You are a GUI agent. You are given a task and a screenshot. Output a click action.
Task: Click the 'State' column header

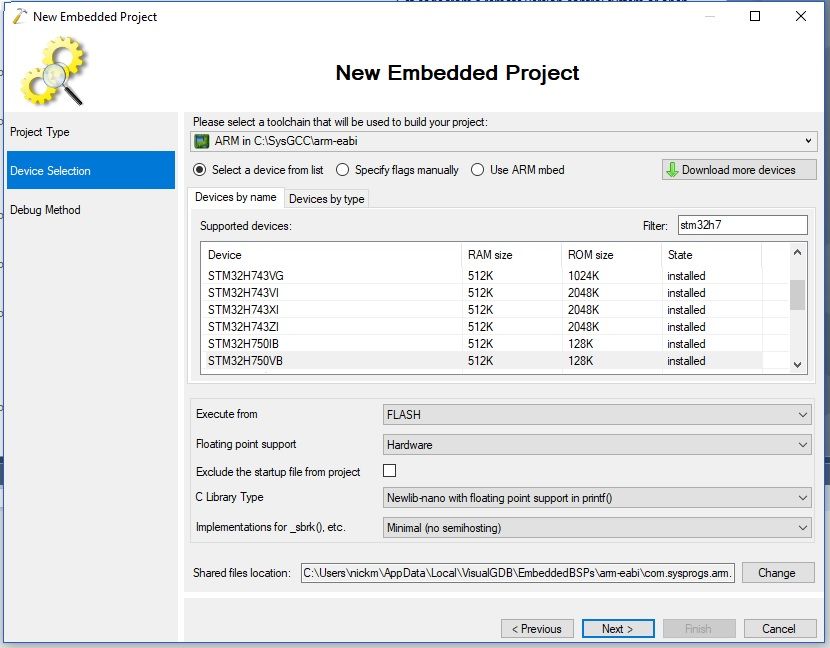click(711, 255)
